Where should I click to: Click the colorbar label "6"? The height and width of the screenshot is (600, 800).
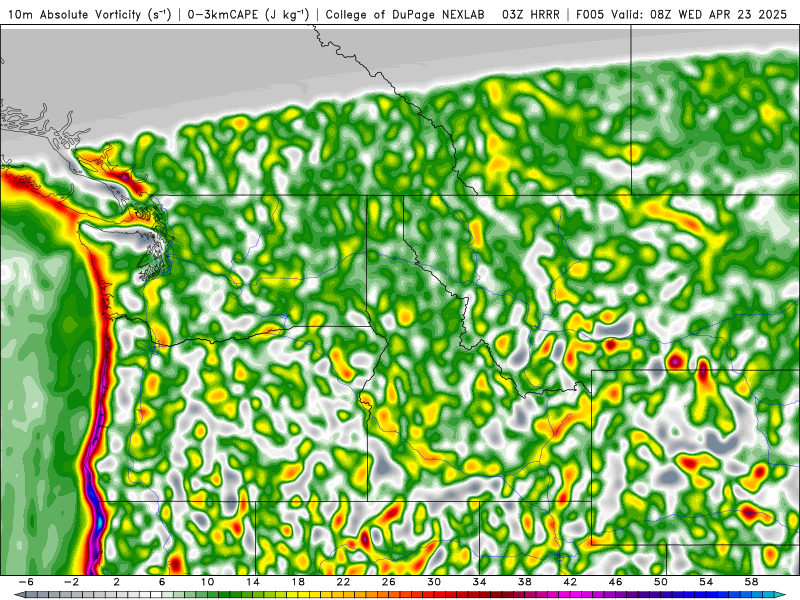coord(162,581)
